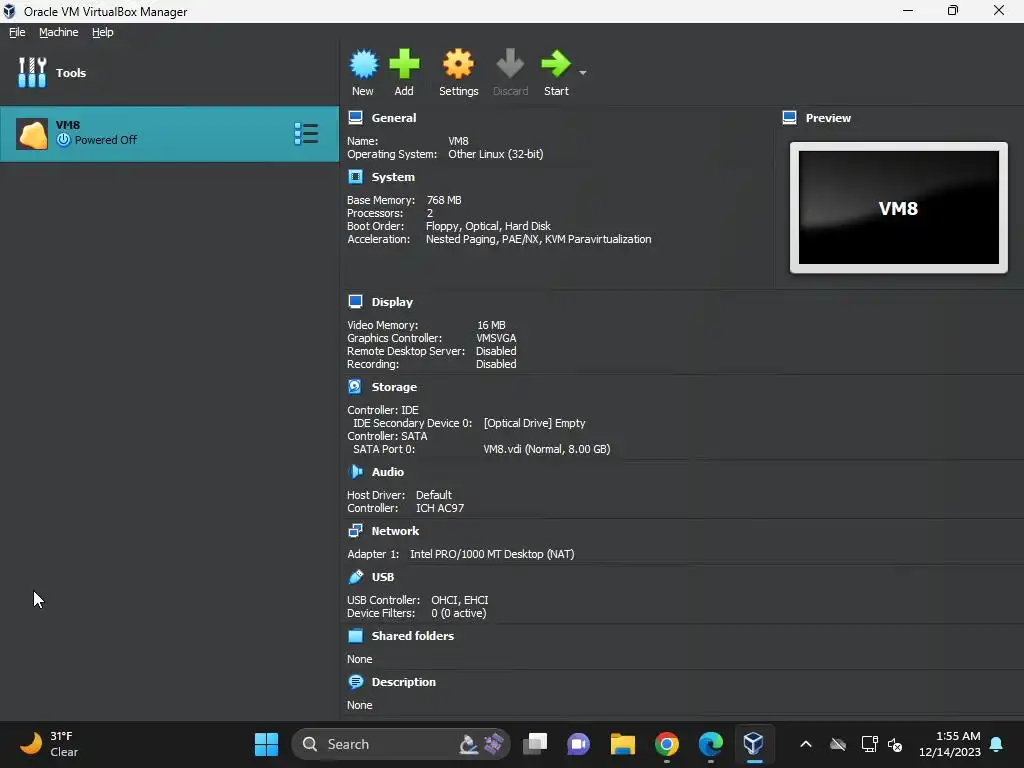Viewport: 1024px width, 768px height.
Task: Open File Explorer from taskbar
Action: 622,744
